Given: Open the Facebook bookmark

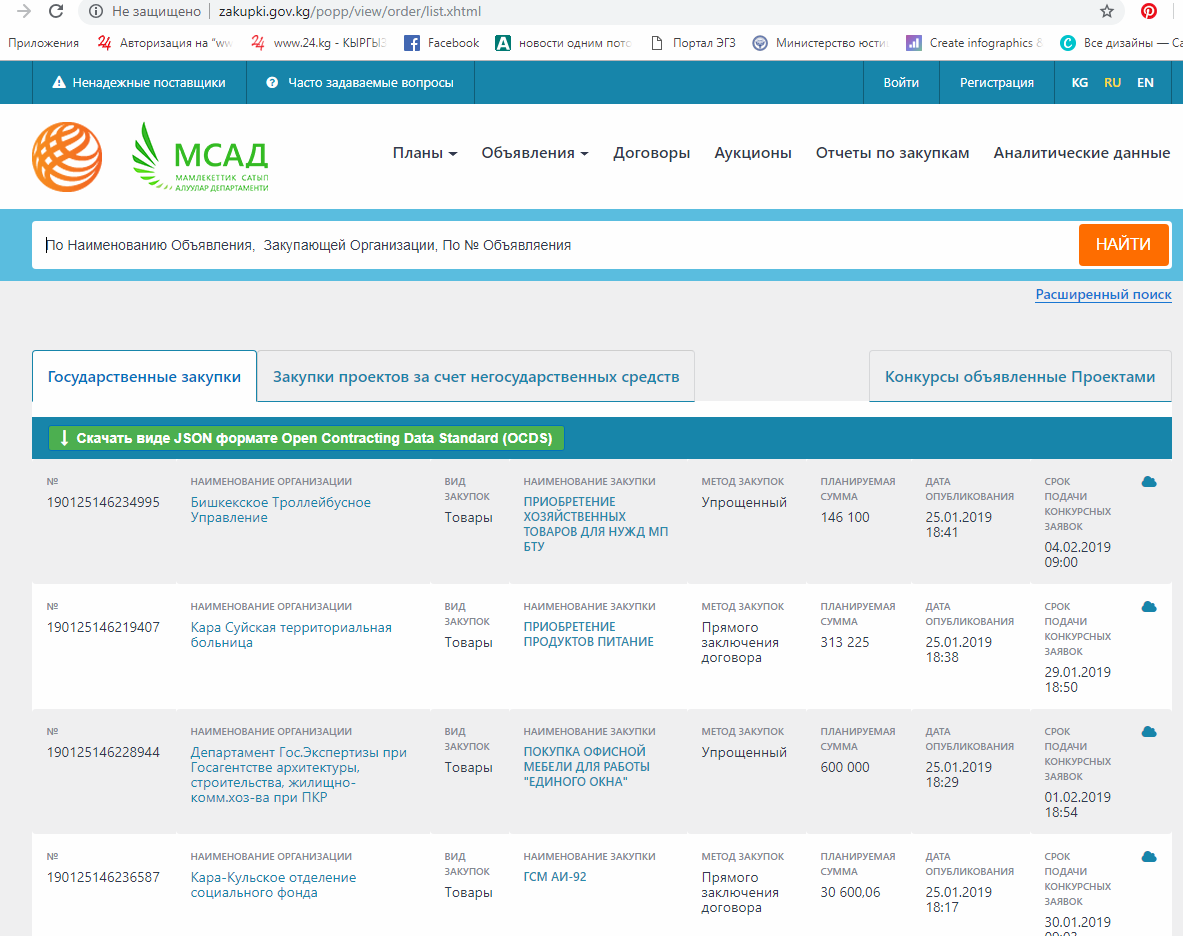Looking at the screenshot, I should (441, 43).
